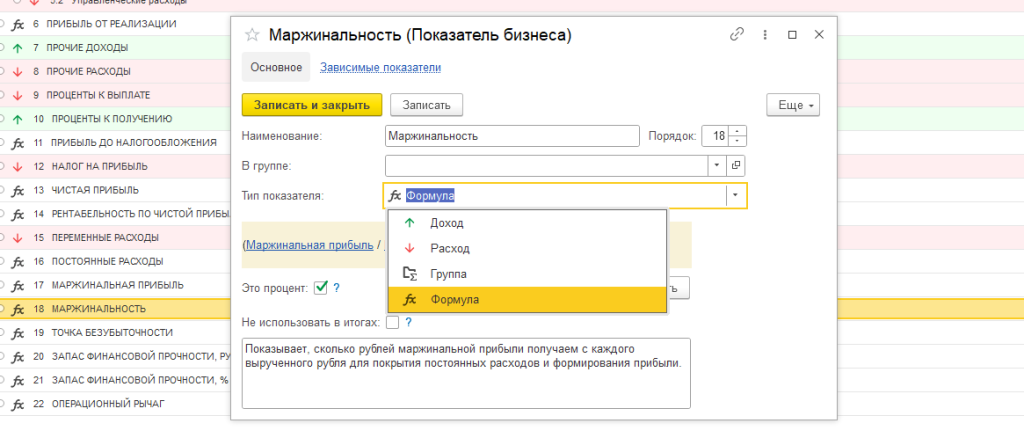The image size is (1024, 438).
Task: Switch to the Основное tab
Action: pos(276,68)
